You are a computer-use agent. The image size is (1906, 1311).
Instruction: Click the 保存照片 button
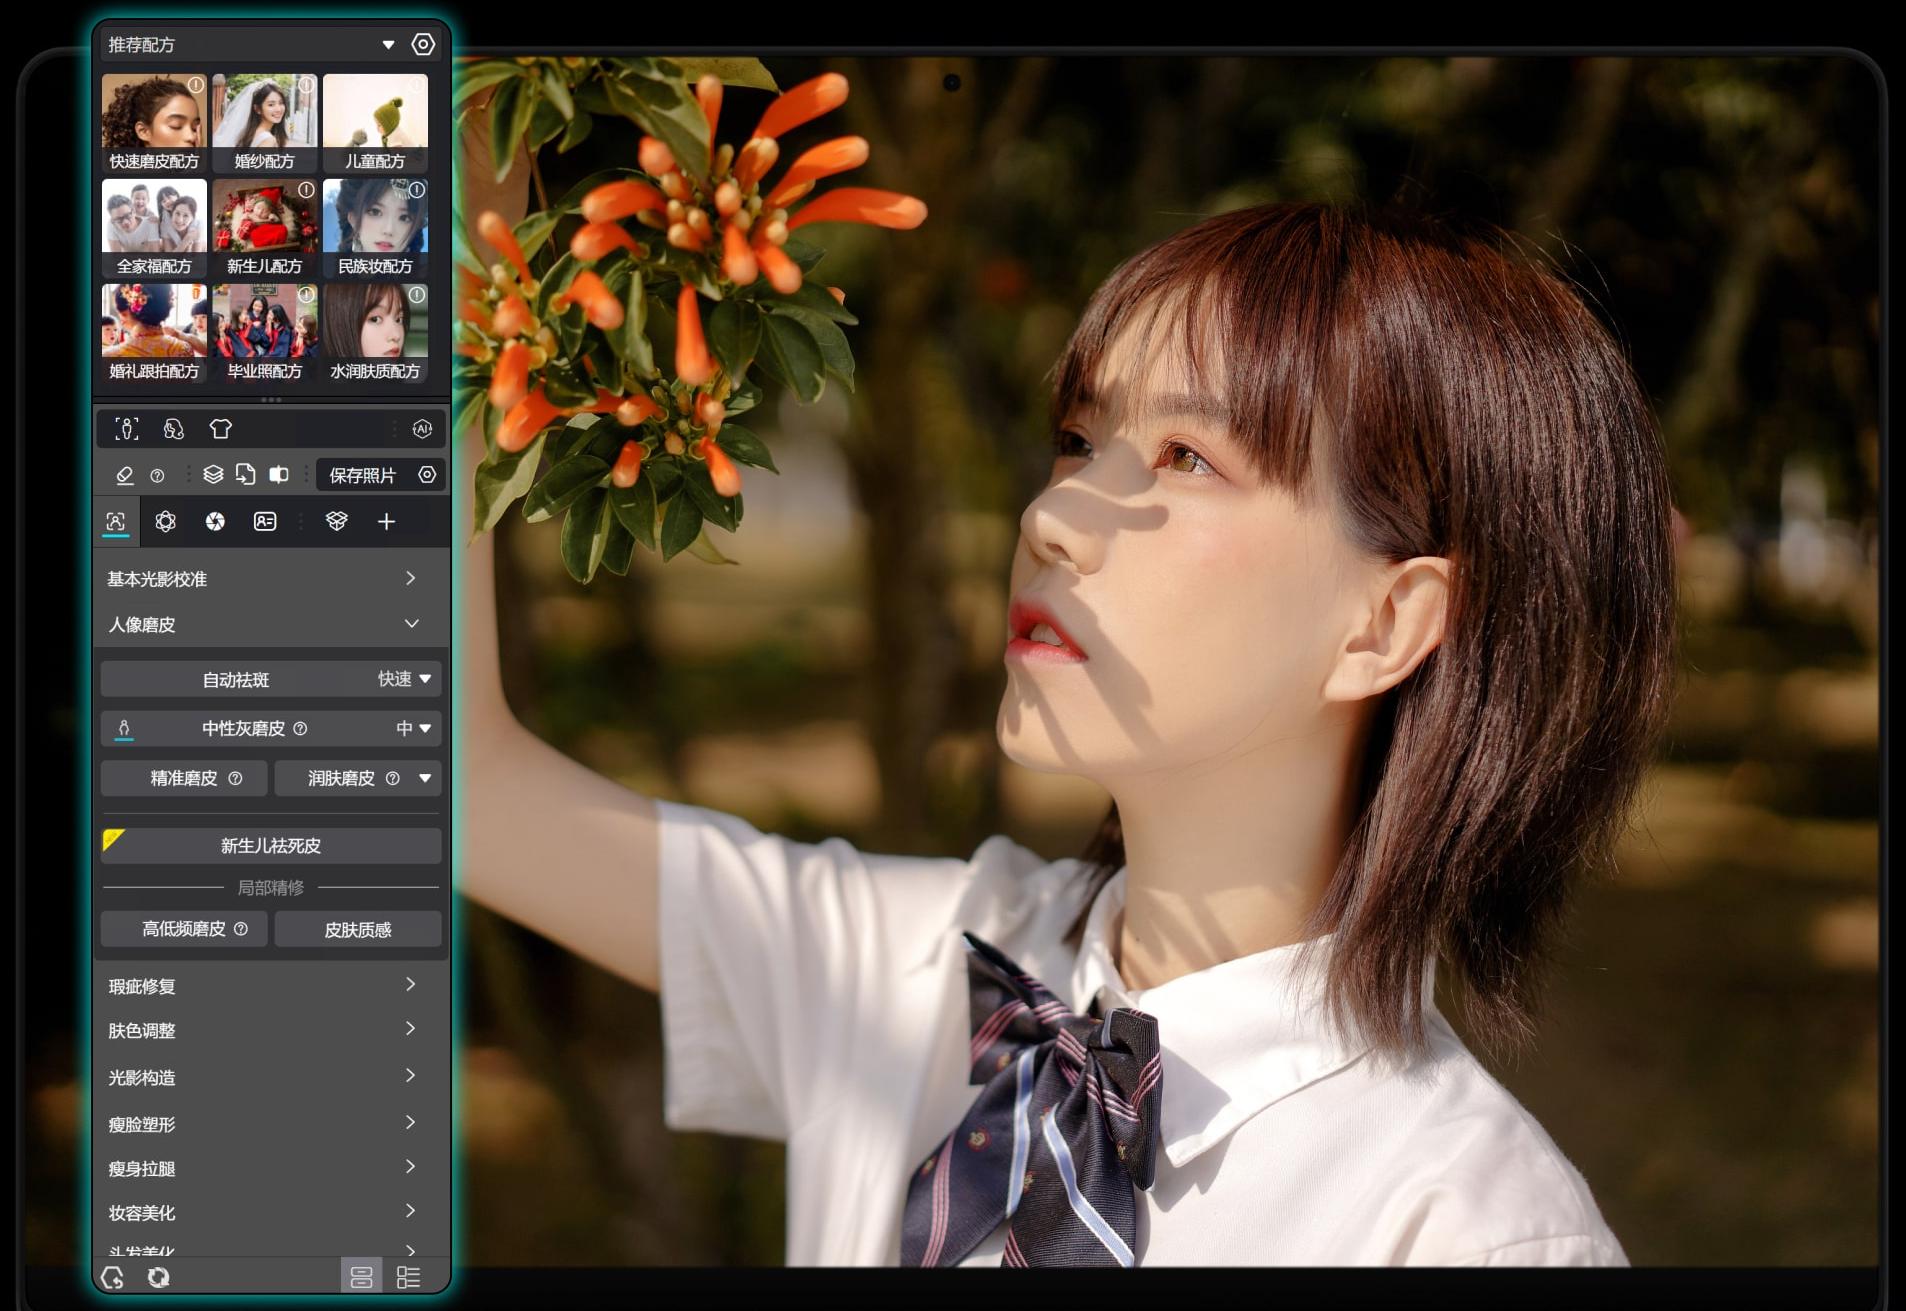tap(362, 475)
